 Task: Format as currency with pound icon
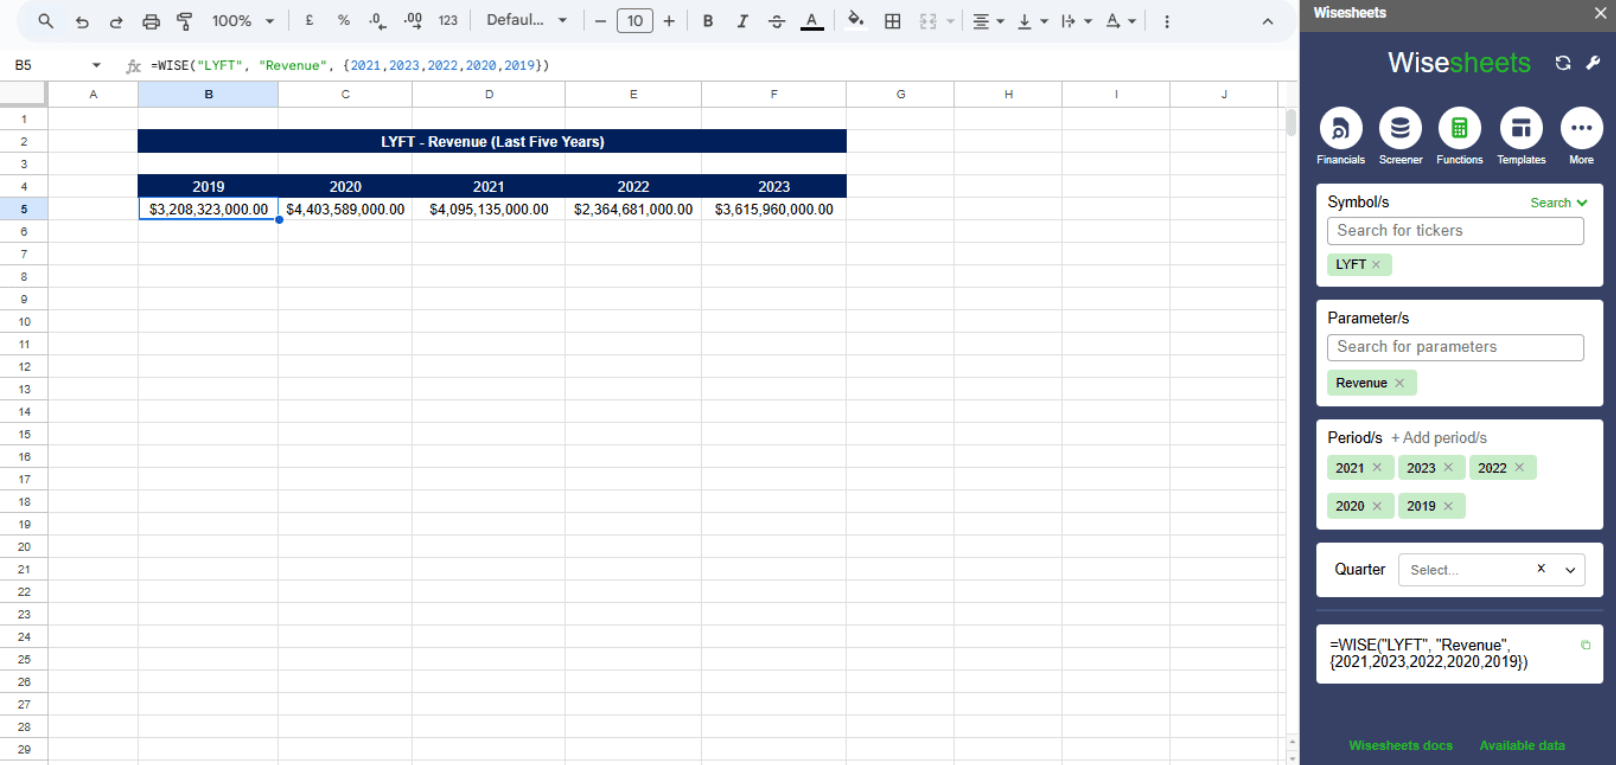tap(310, 20)
